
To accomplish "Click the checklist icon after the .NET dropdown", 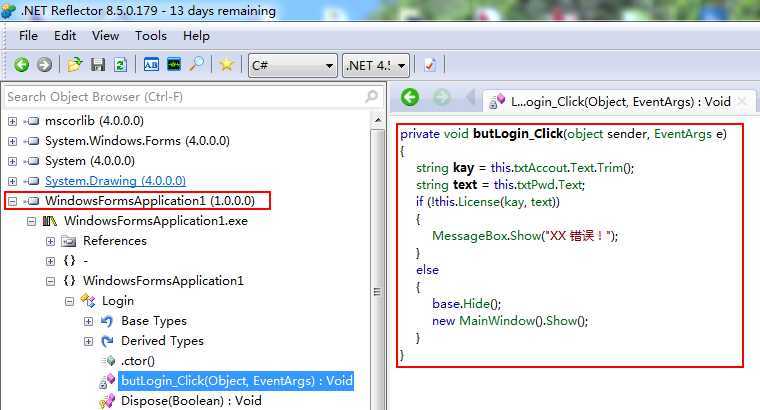I will click(430, 65).
